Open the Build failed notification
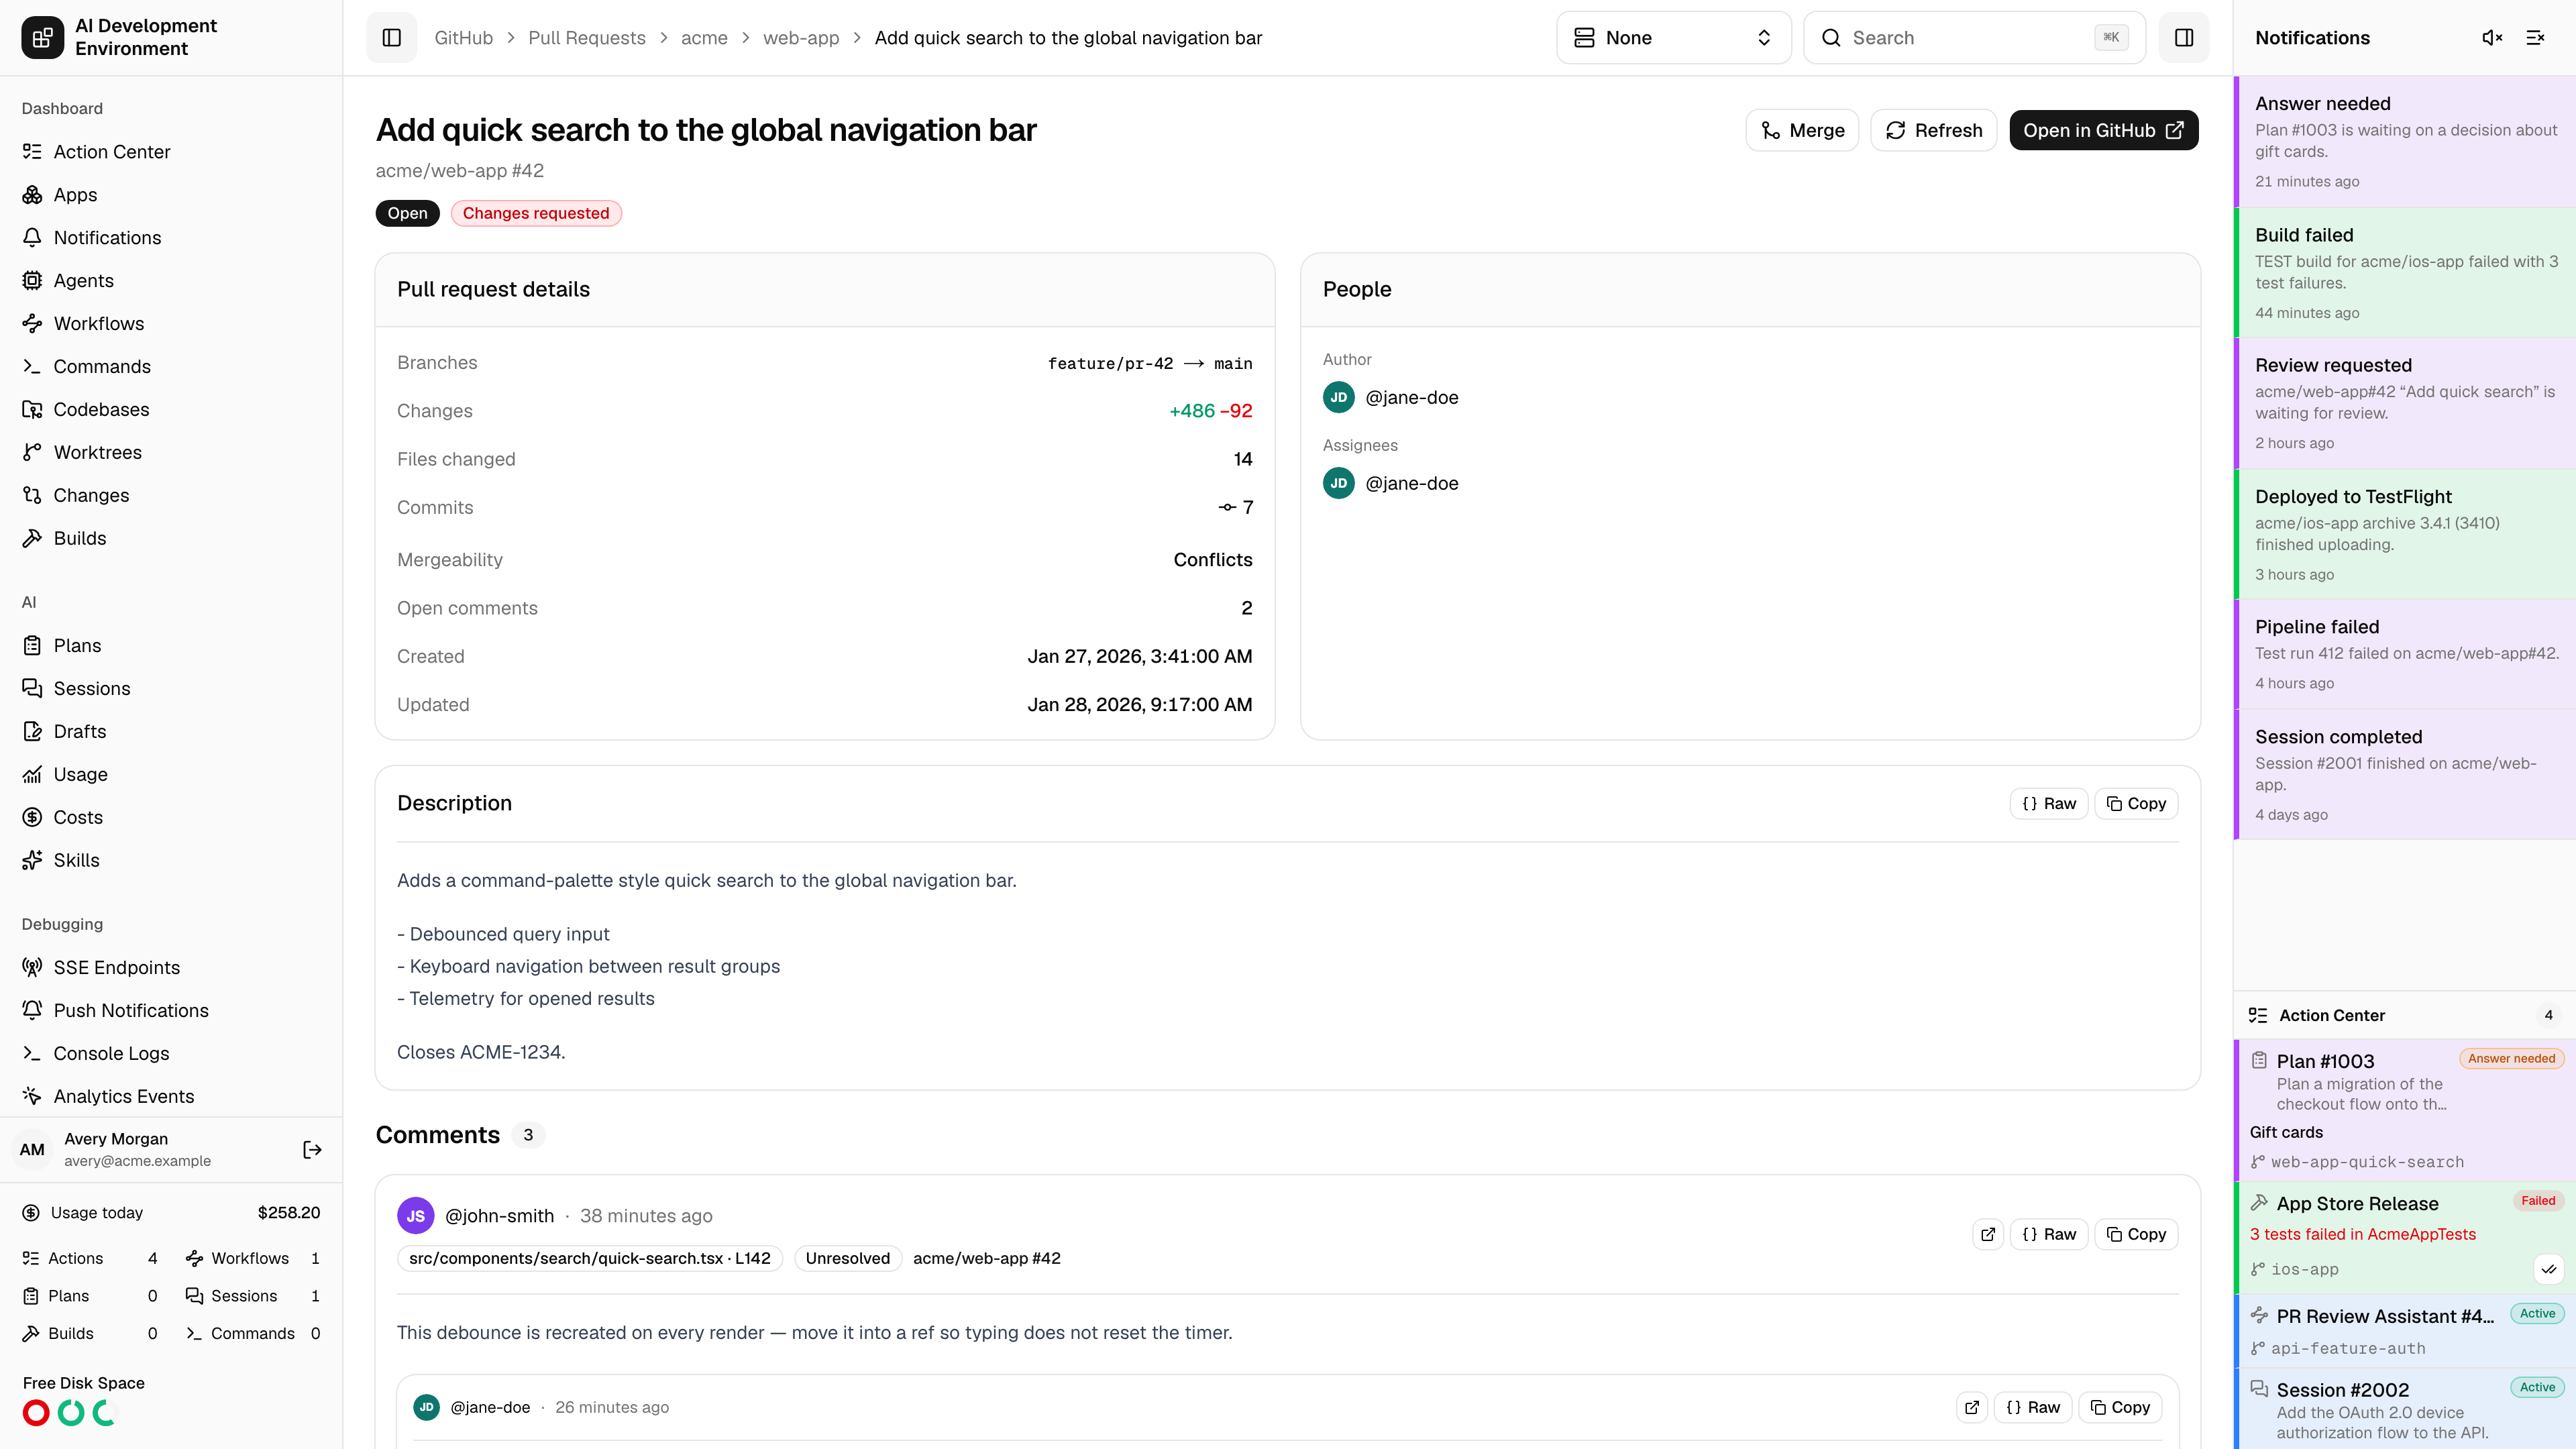Screen dimensions: 2576x1449 (2405, 273)
